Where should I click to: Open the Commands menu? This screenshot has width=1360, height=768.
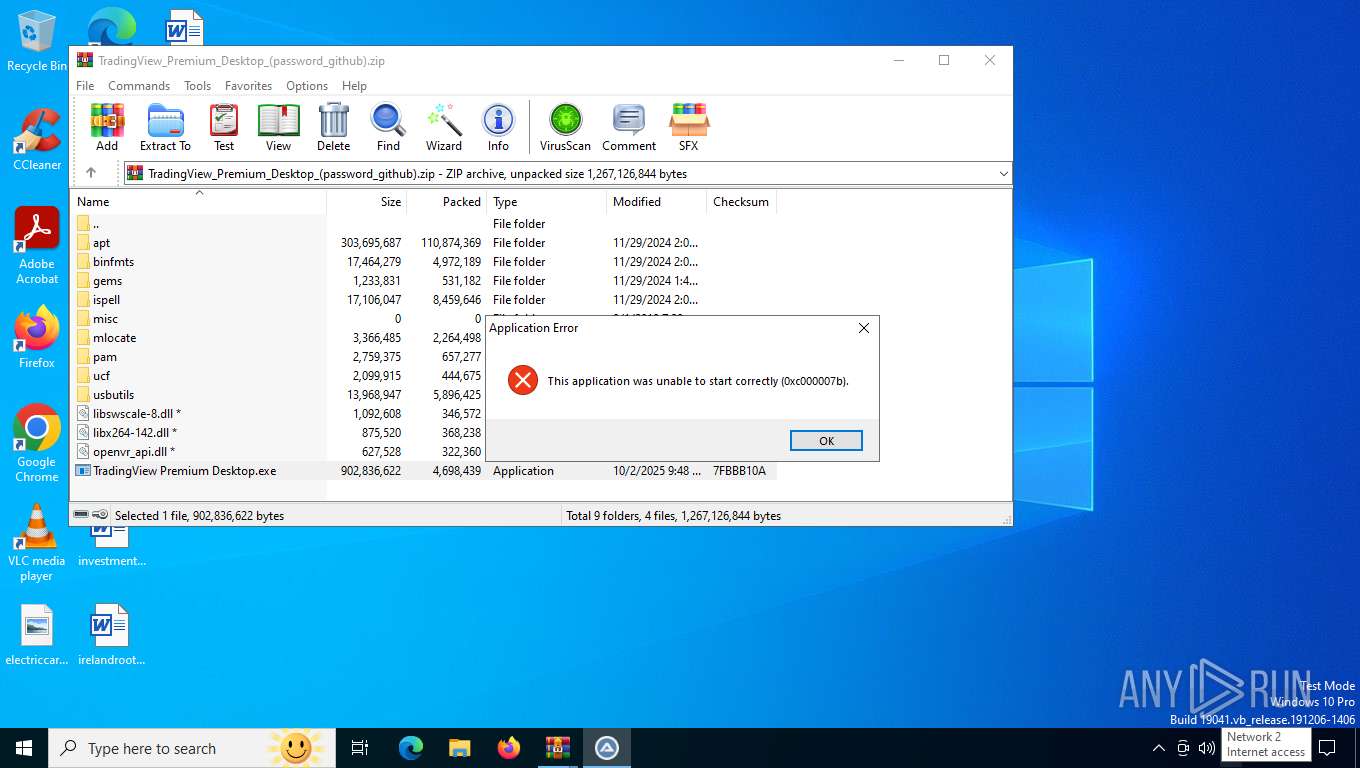(139, 86)
